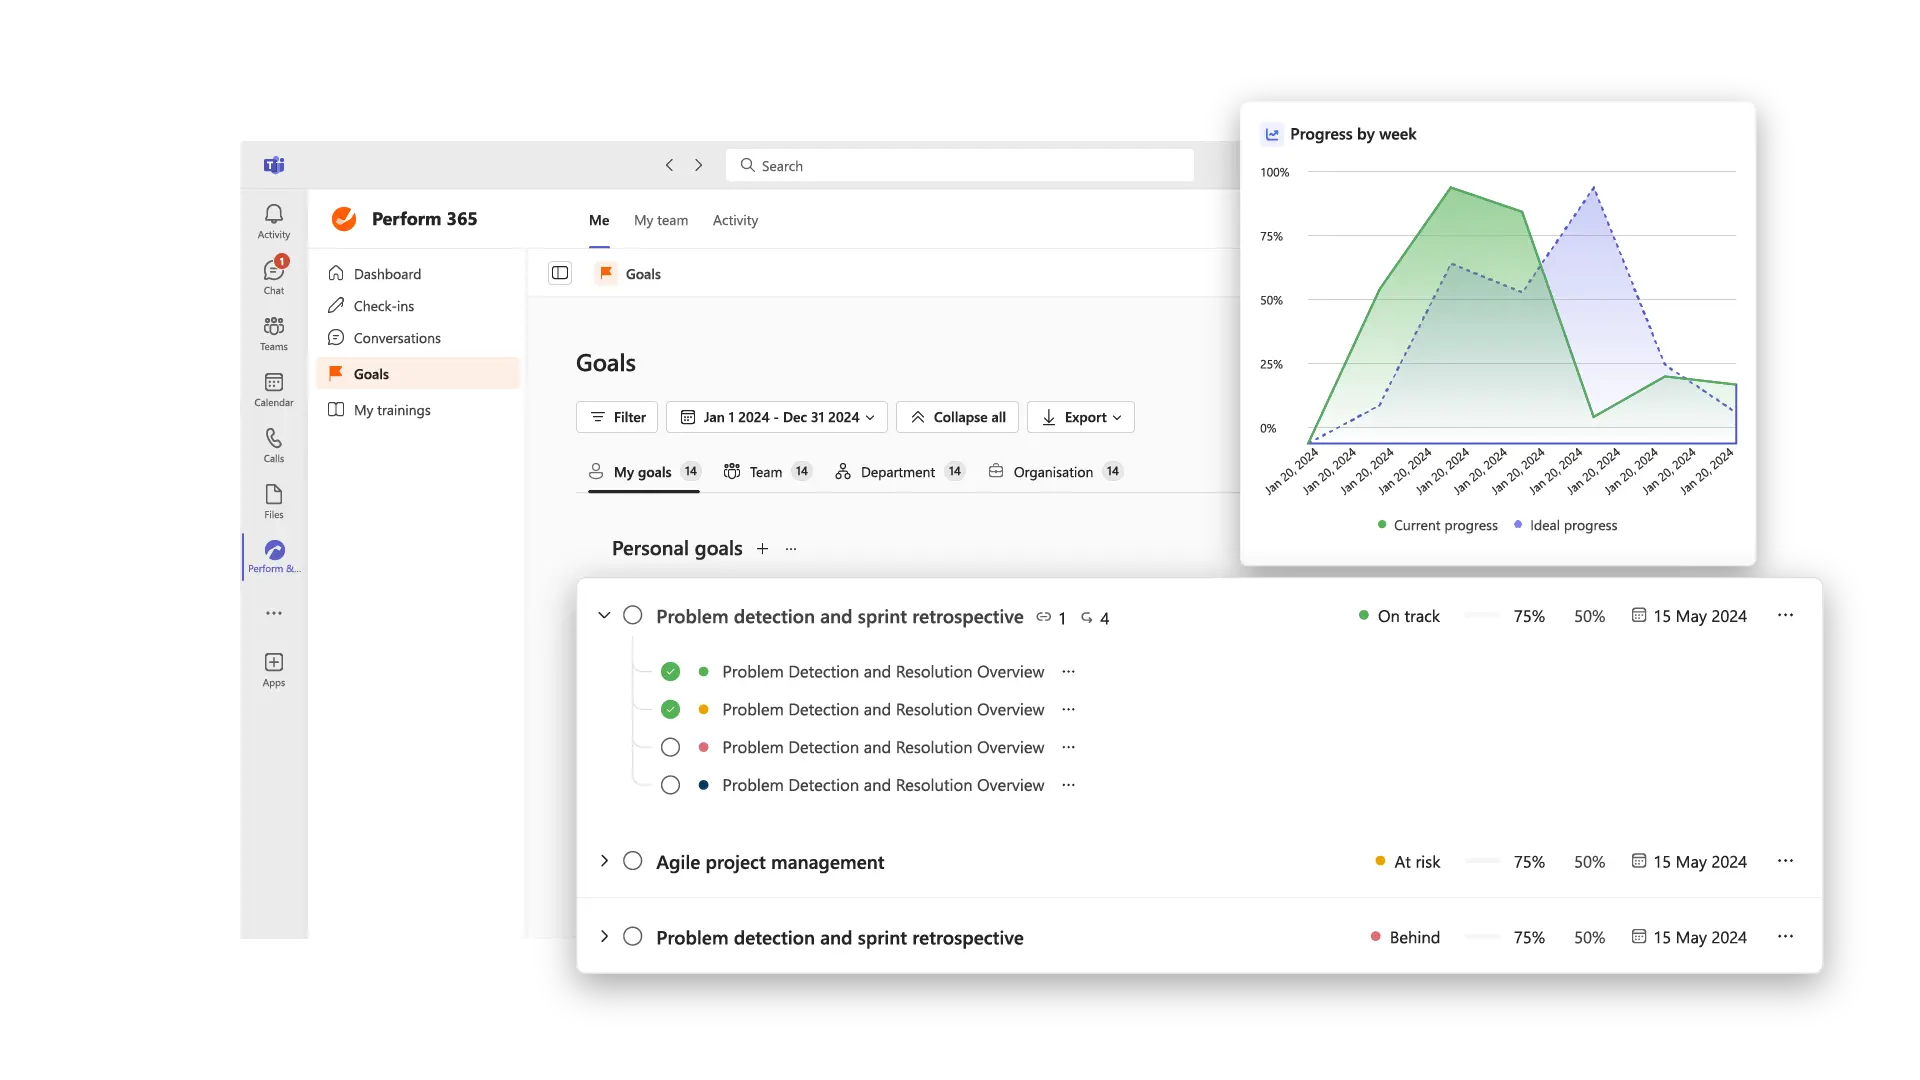The width and height of the screenshot is (1920, 1080).
Task: Add a new personal goal with plus icon
Action: [762, 549]
